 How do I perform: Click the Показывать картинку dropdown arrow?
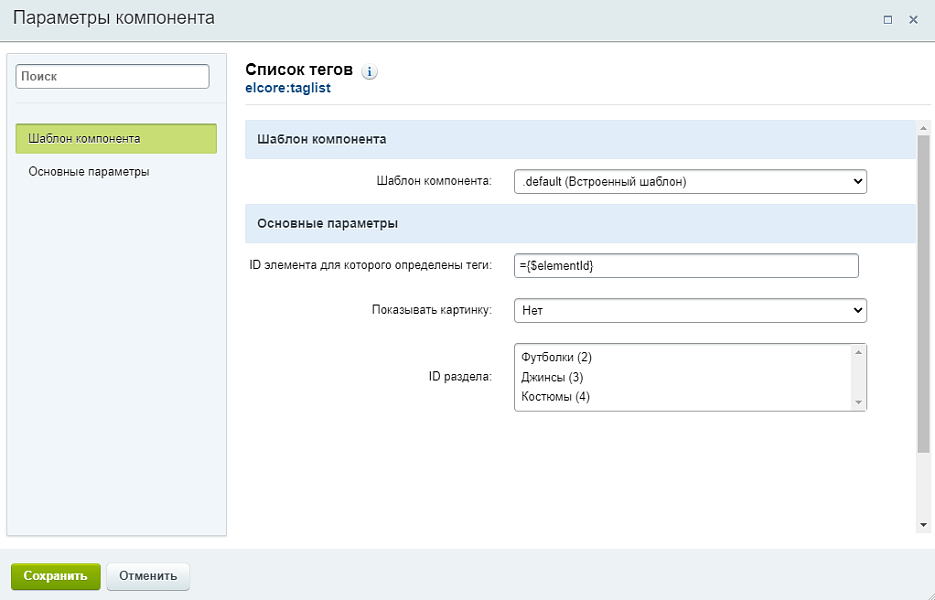[858, 310]
